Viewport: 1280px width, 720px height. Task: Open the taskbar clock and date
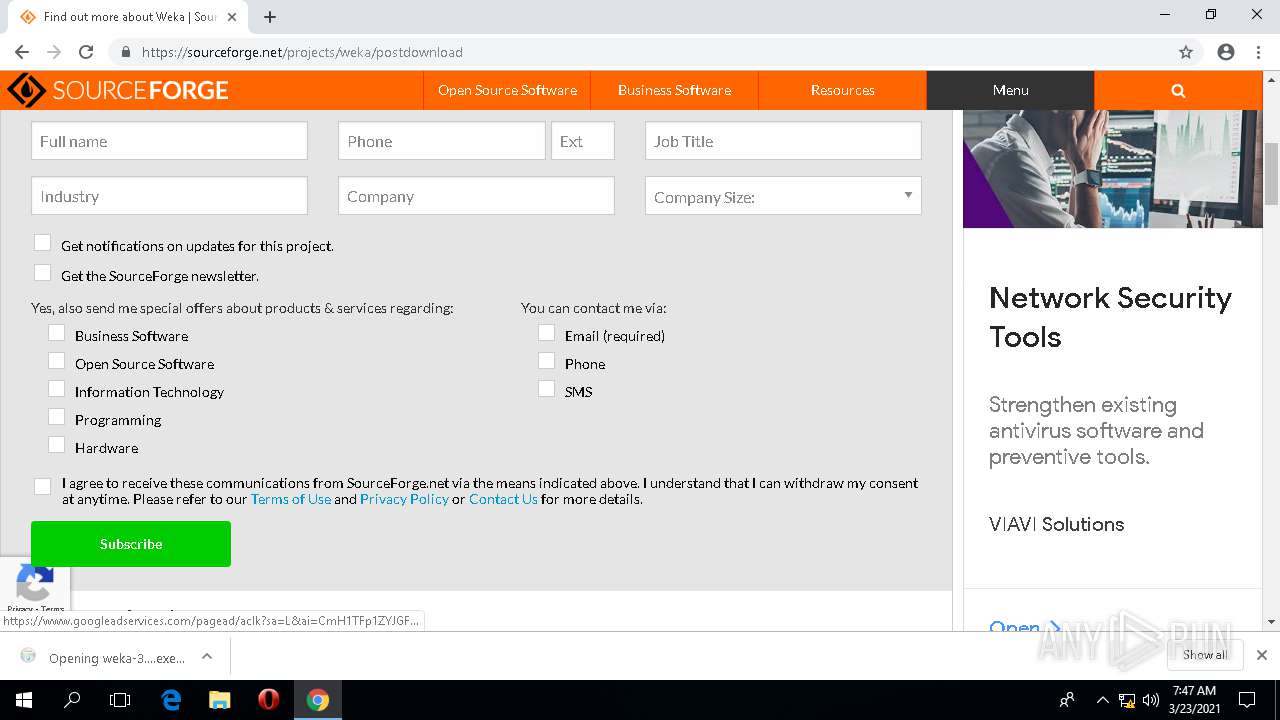1194,700
